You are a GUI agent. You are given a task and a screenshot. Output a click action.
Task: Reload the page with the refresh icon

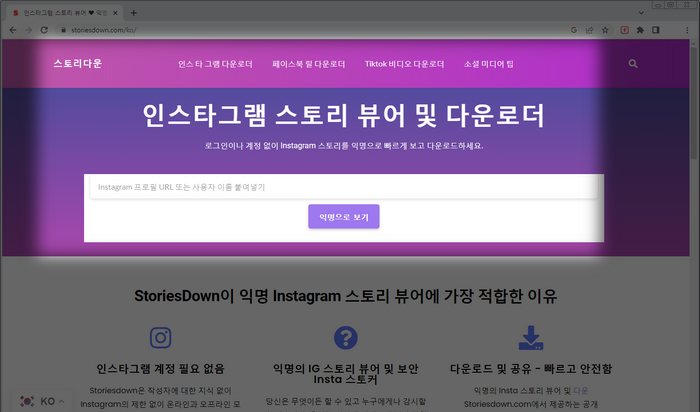coord(44,30)
